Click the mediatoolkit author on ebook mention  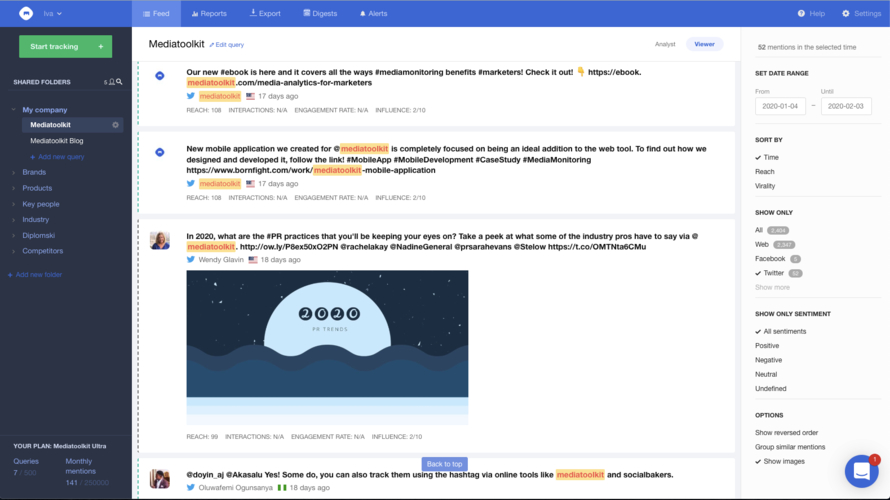(x=220, y=96)
